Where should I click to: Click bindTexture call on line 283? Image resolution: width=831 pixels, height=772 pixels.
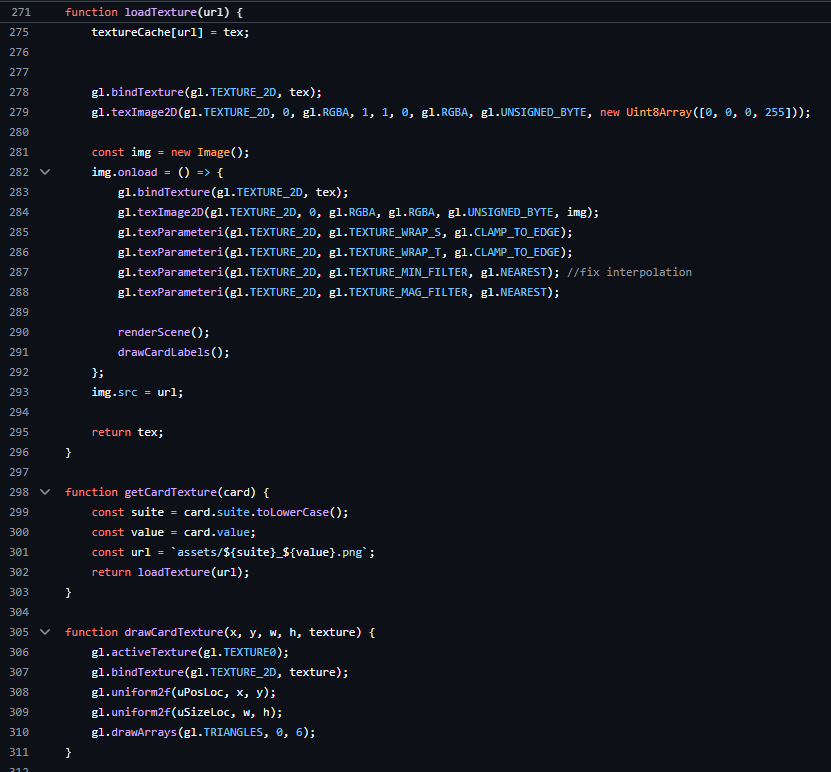174,192
